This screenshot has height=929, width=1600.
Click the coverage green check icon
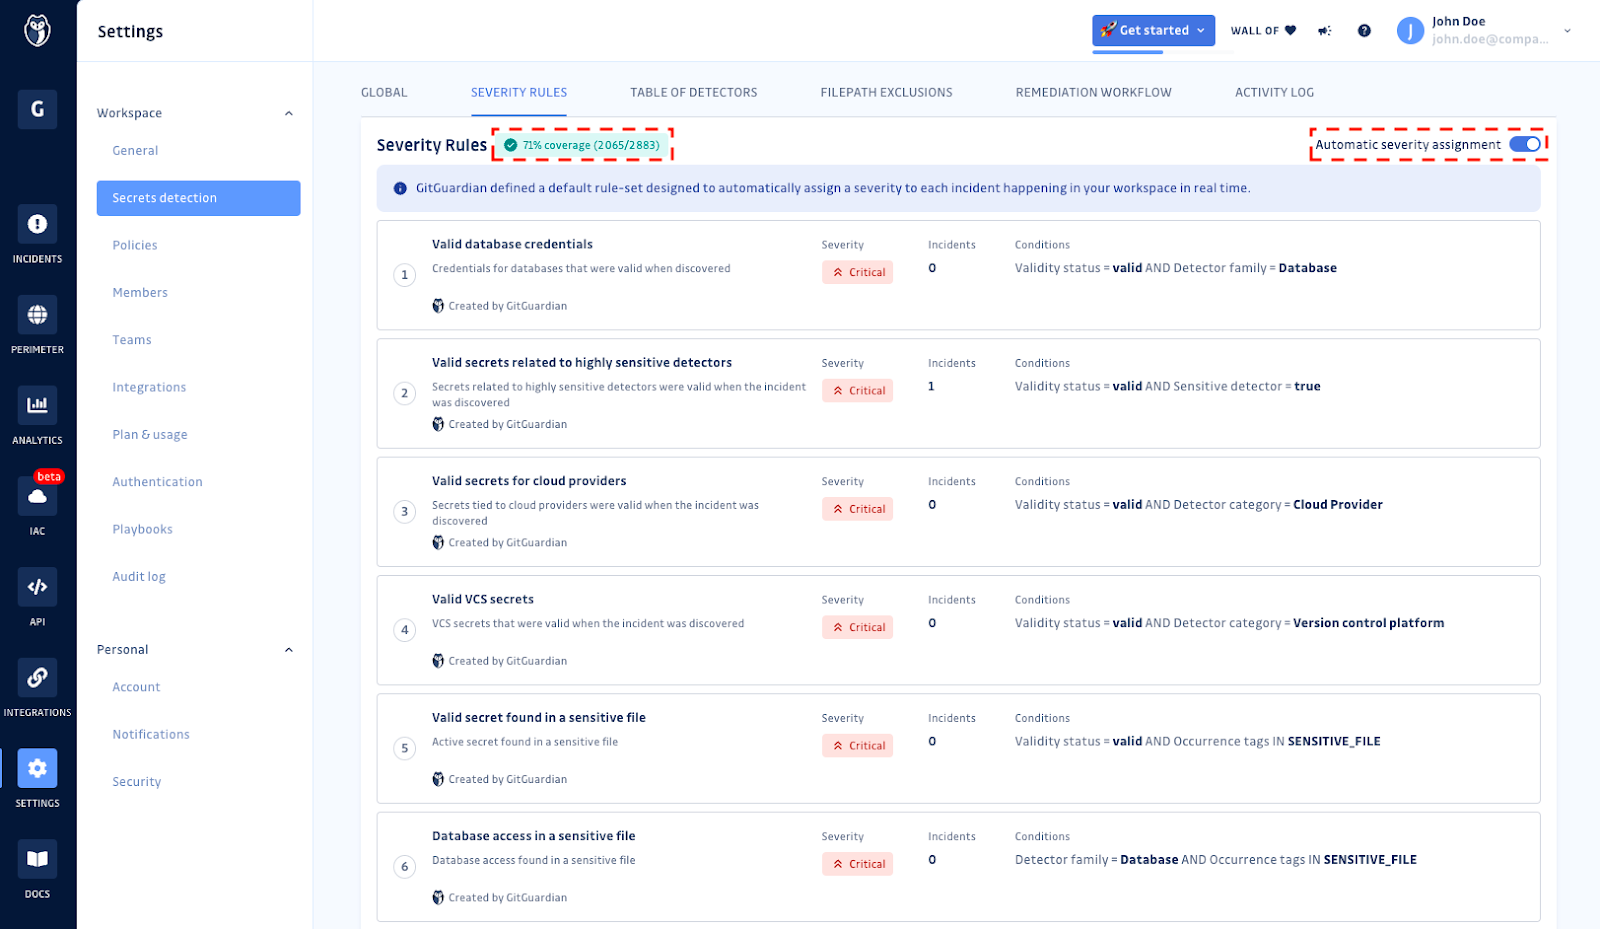click(x=510, y=145)
